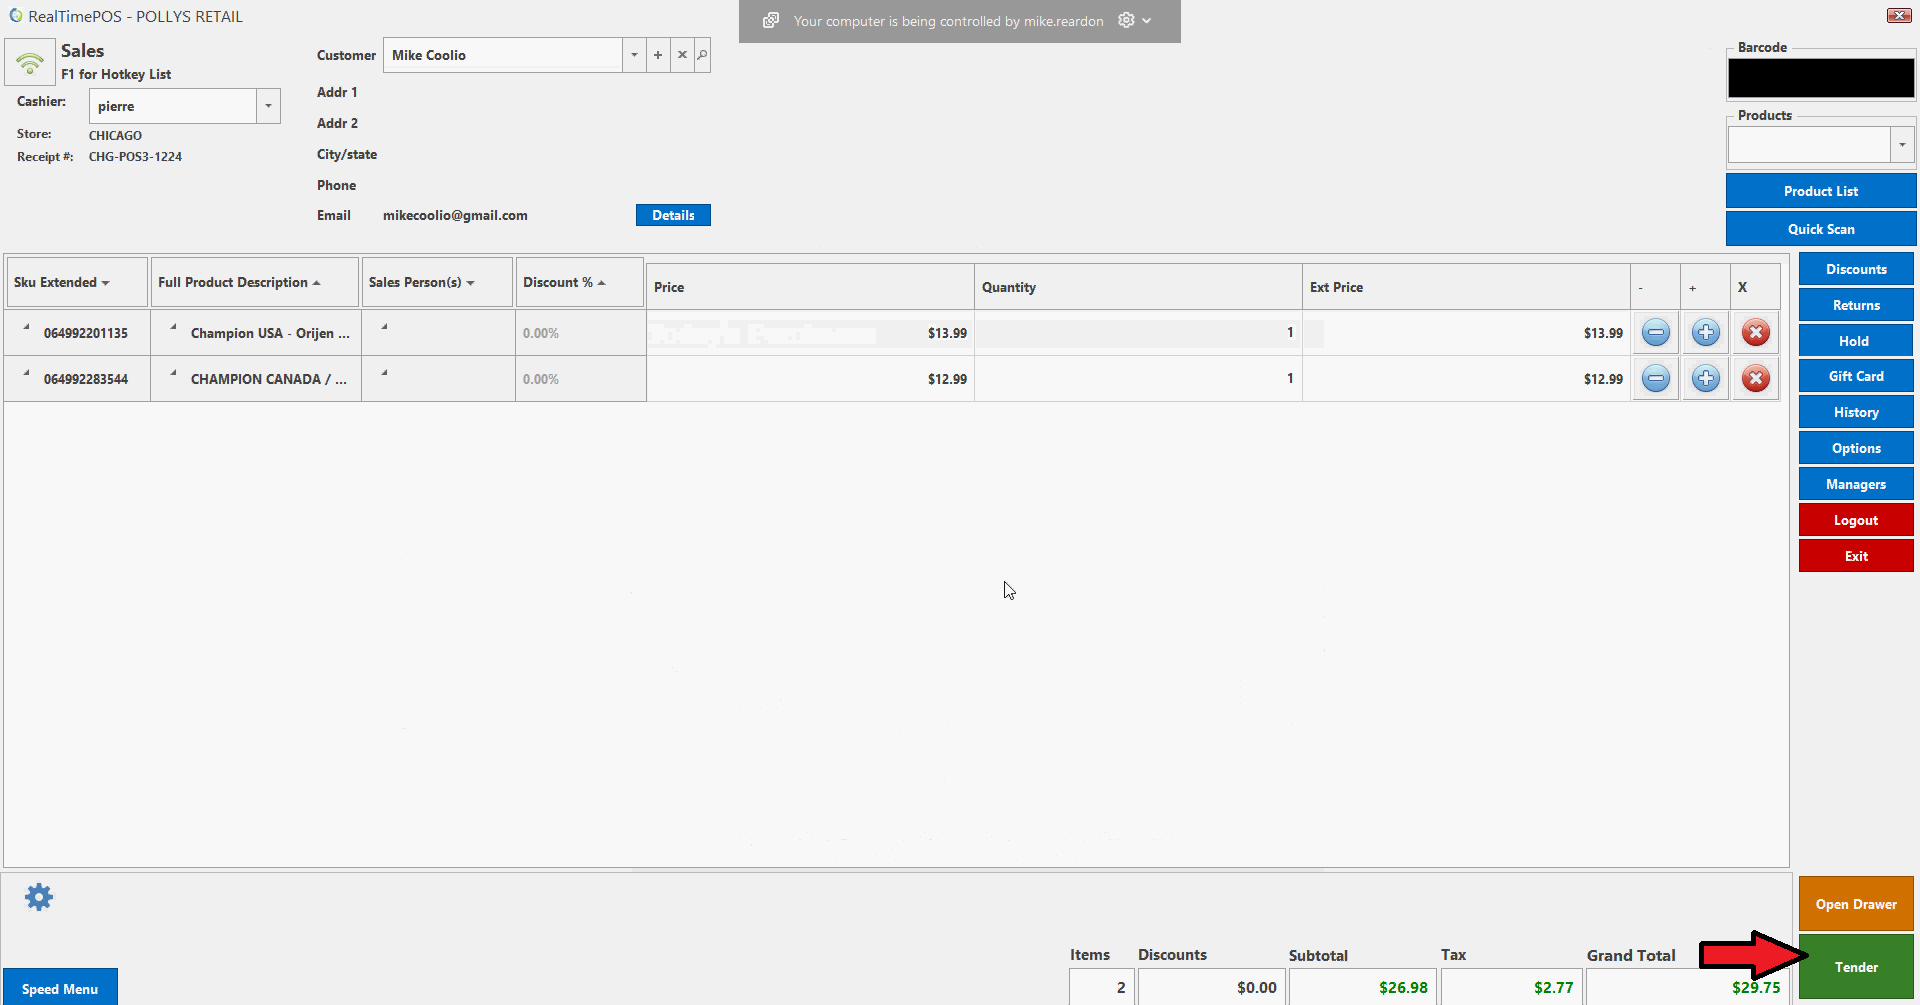This screenshot has height=1005, width=1920.
Task: Click the add customer plus icon
Action: [658, 55]
